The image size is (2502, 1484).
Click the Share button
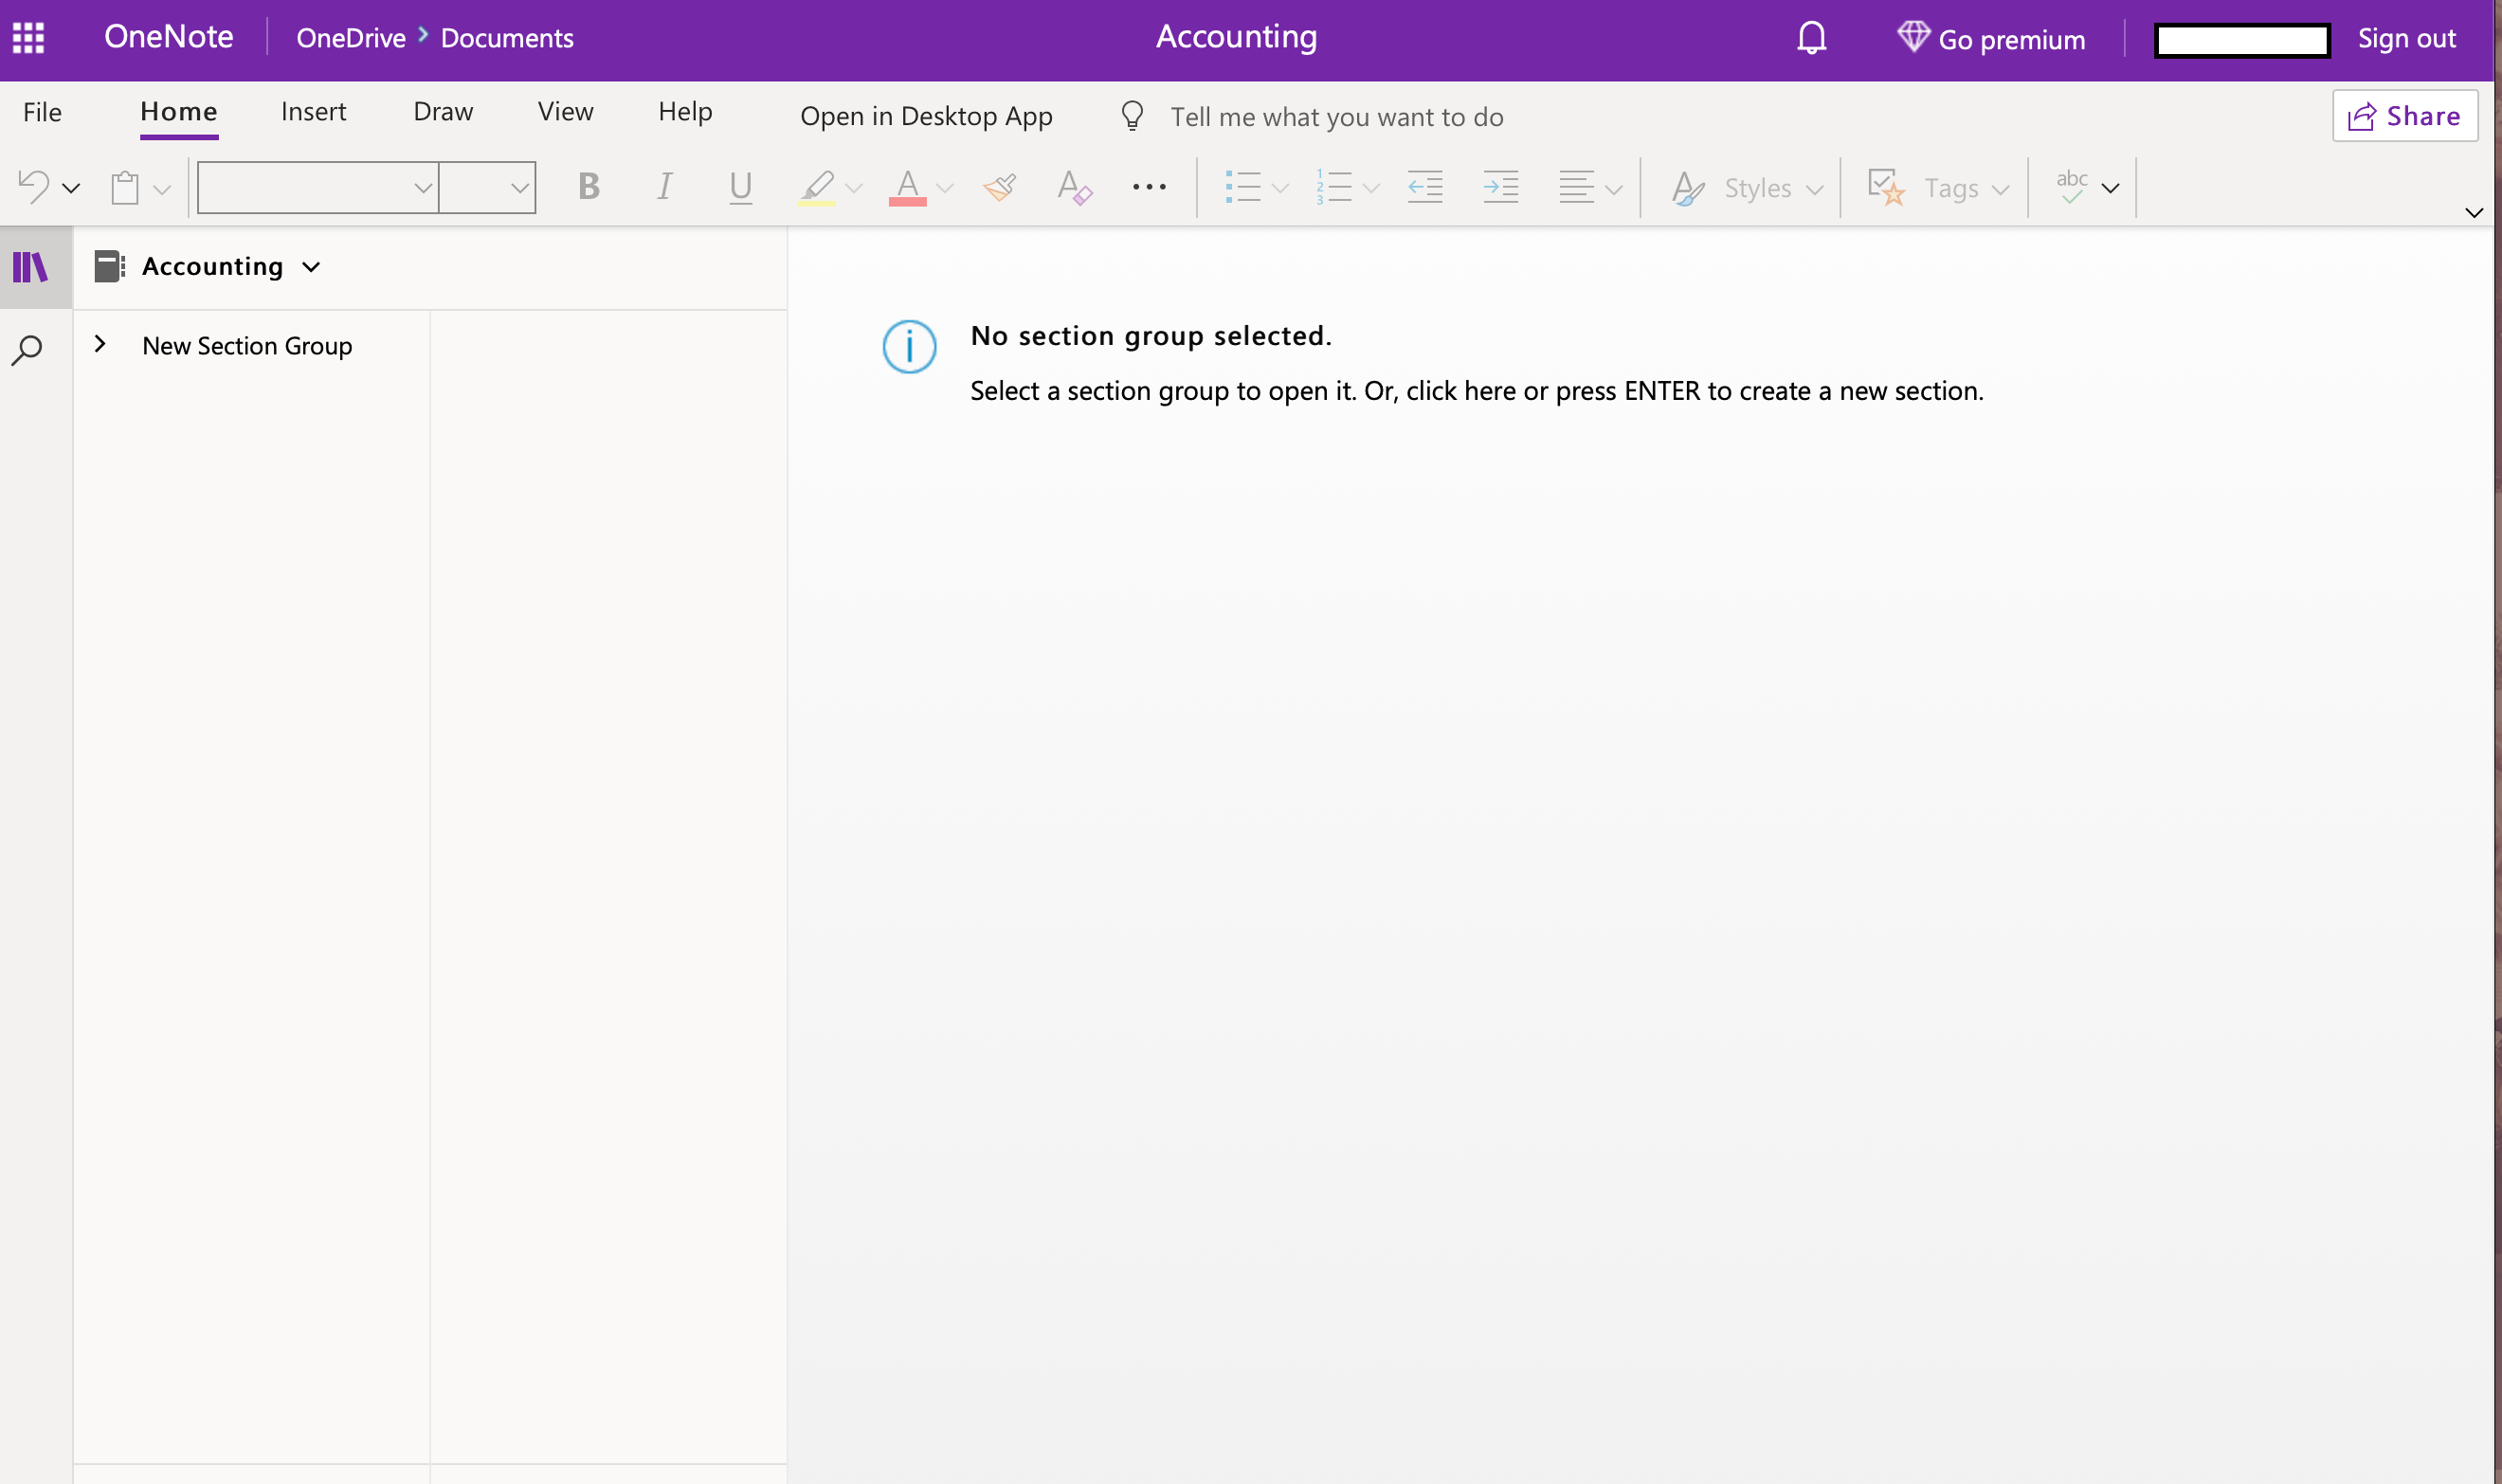coord(2404,115)
